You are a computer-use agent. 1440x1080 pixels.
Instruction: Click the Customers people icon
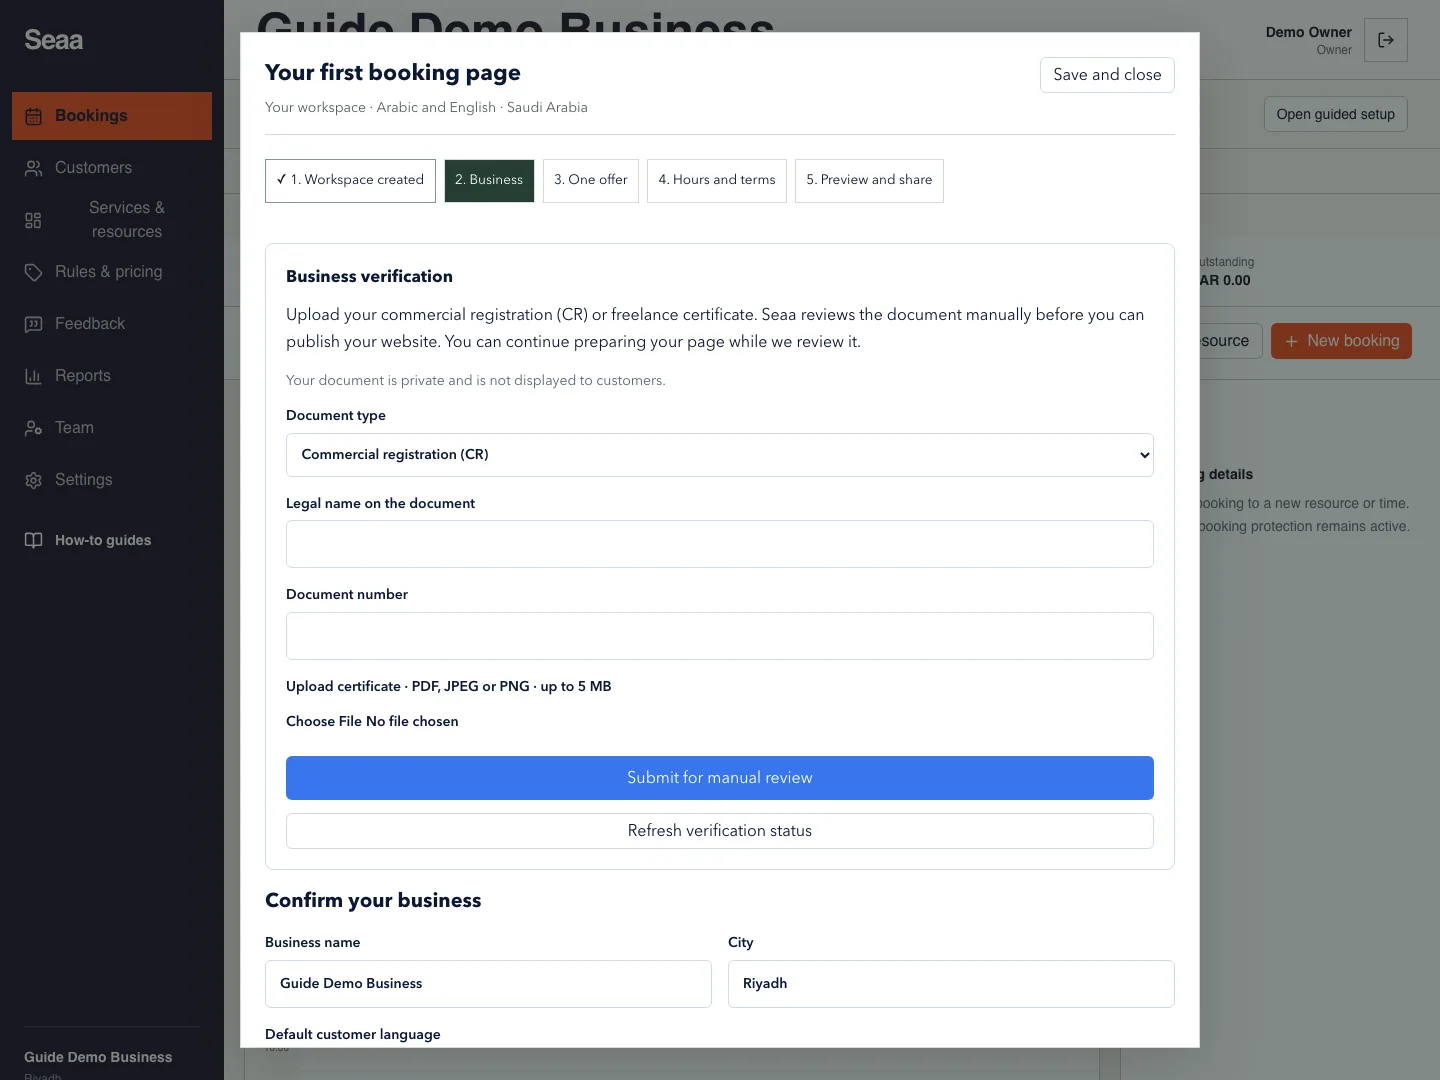(33, 168)
